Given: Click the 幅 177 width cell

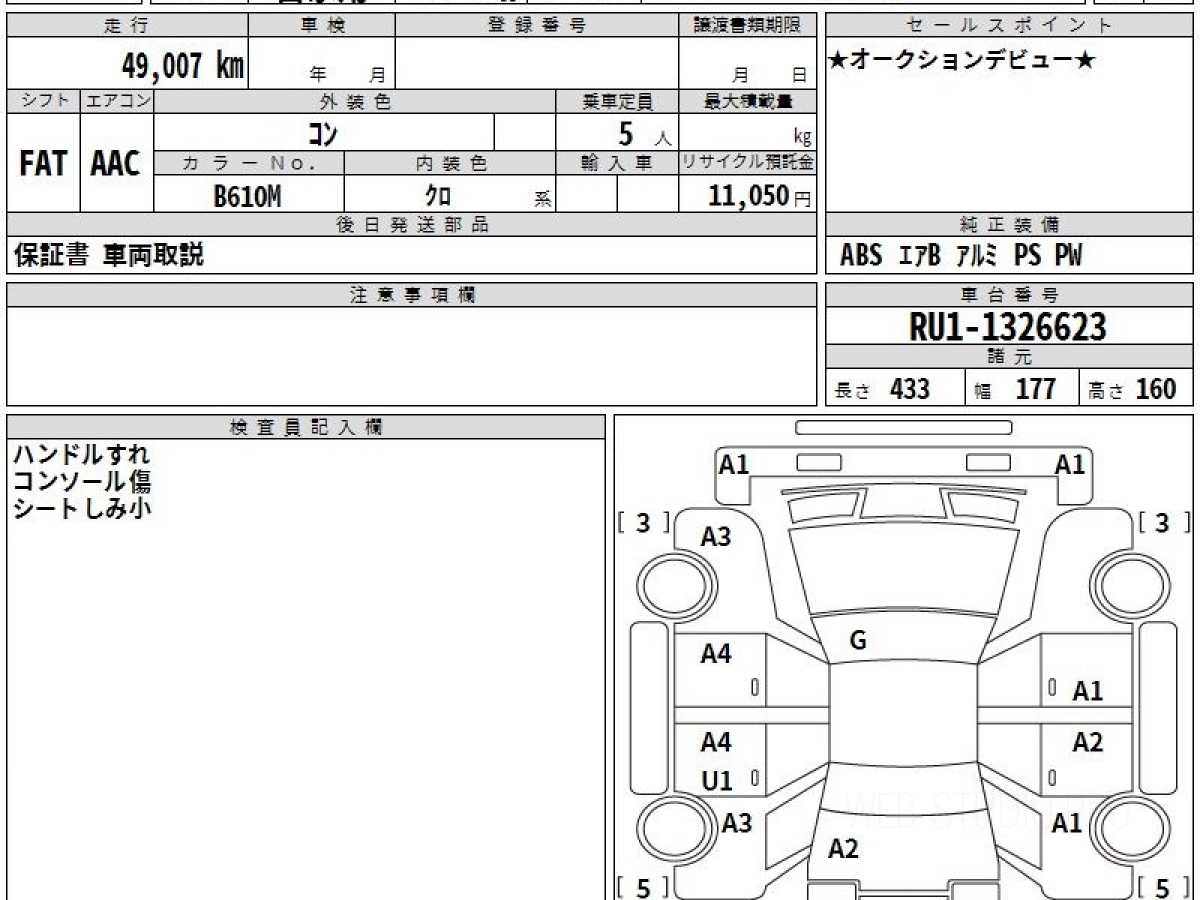Looking at the screenshot, I should pyautogui.click(x=1022, y=388).
